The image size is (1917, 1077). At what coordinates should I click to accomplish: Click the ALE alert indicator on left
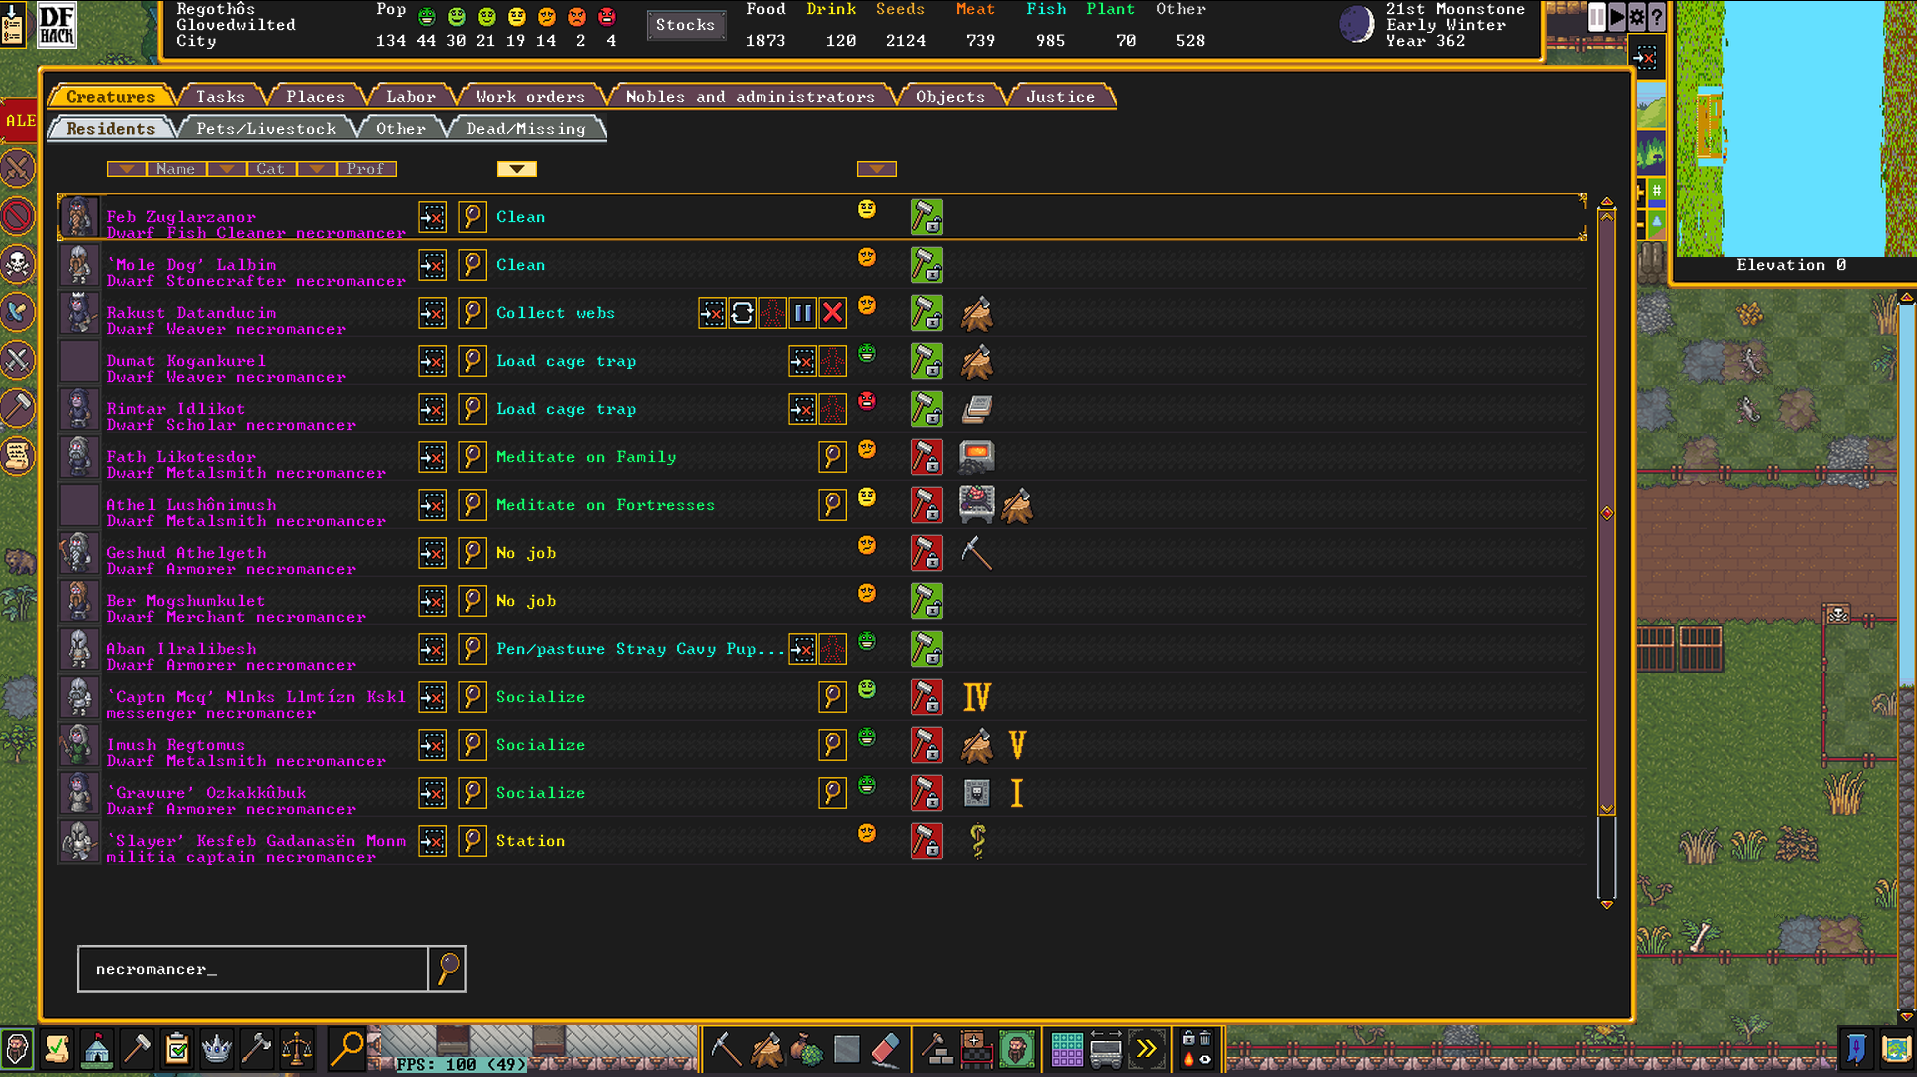click(x=19, y=121)
